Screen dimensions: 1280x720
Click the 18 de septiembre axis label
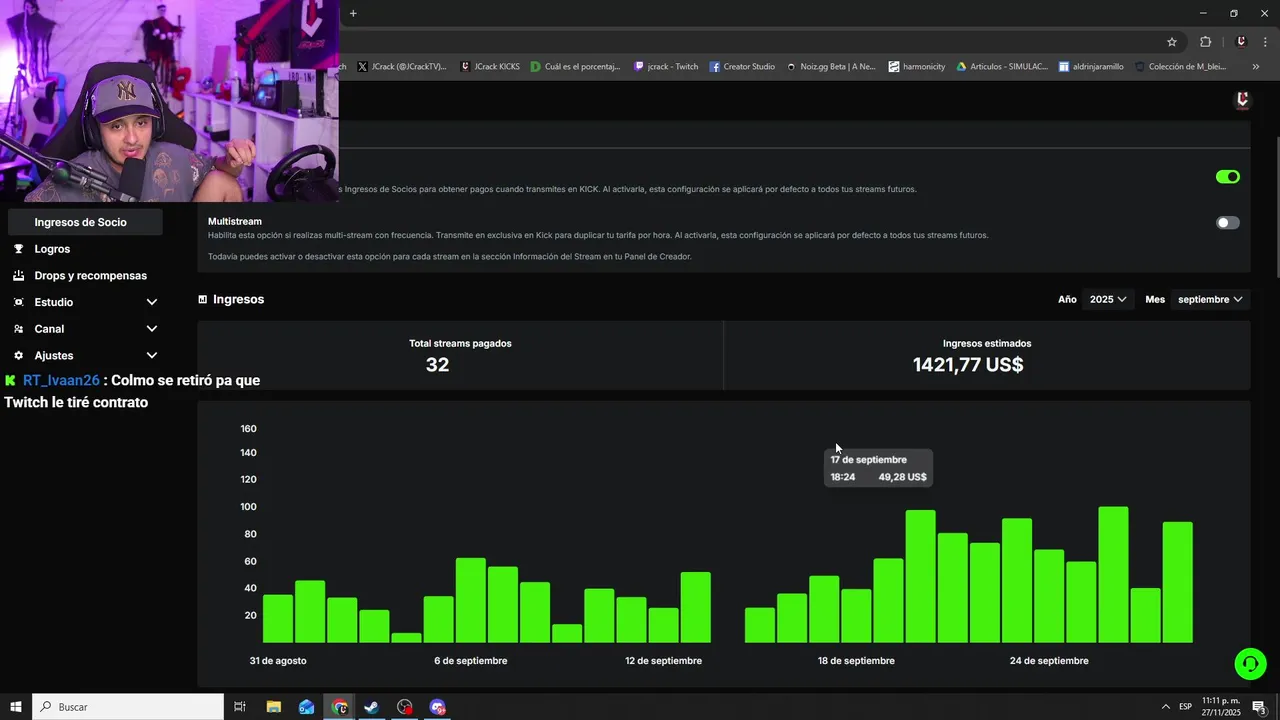pyautogui.click(x=856, y=661)
